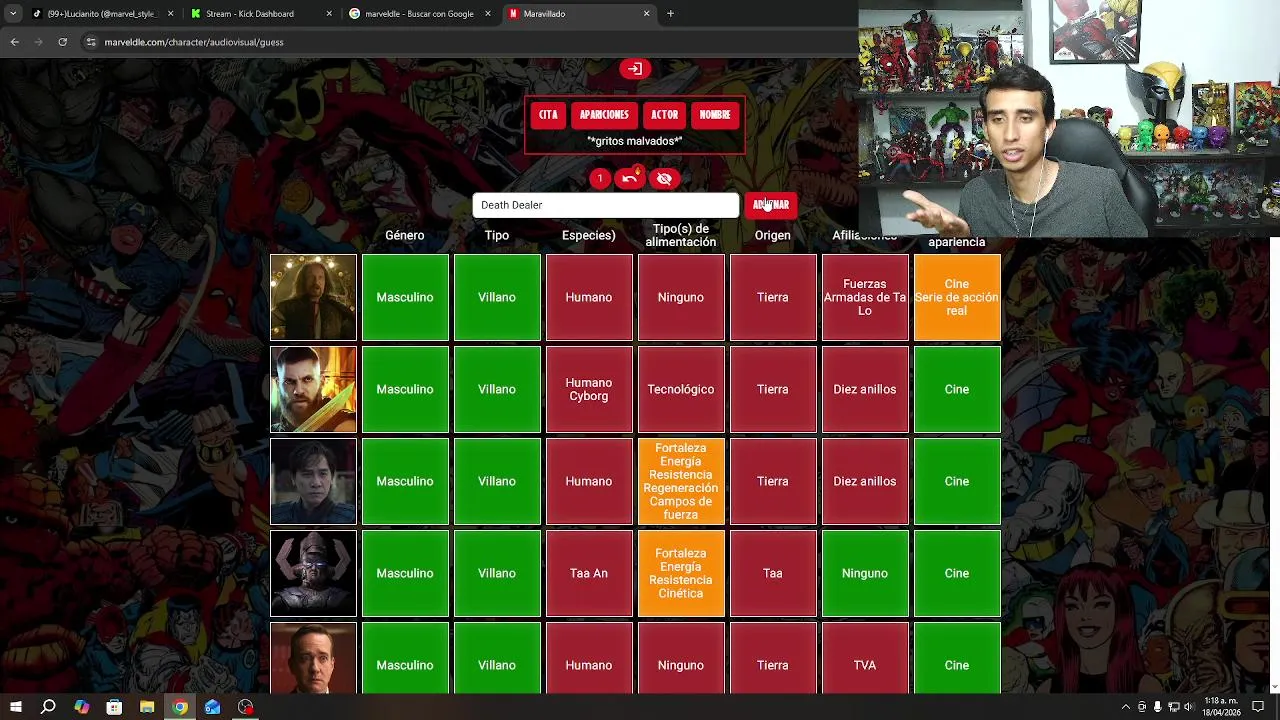The width and height of the screenshot is (1280, 720).
Task: Select the bearded man with blade portrait
Action: [x=313, y=389]
